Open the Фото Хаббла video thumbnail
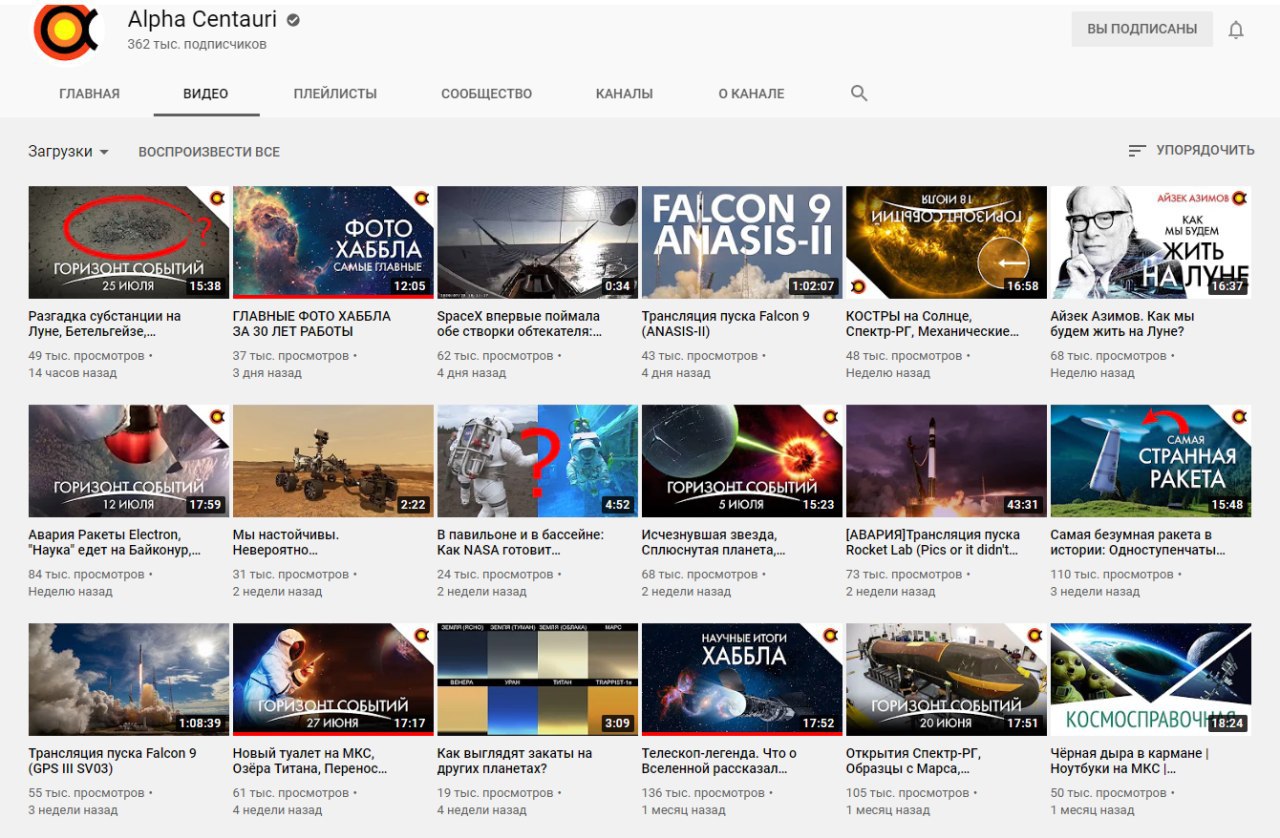The height and width of the screenshot is (838, 1280). point(333,242)
